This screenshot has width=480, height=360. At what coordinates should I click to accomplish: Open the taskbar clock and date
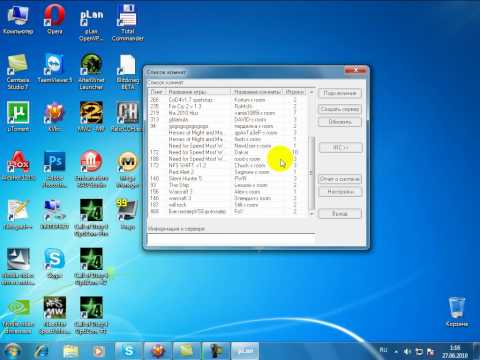pos(455,352)
